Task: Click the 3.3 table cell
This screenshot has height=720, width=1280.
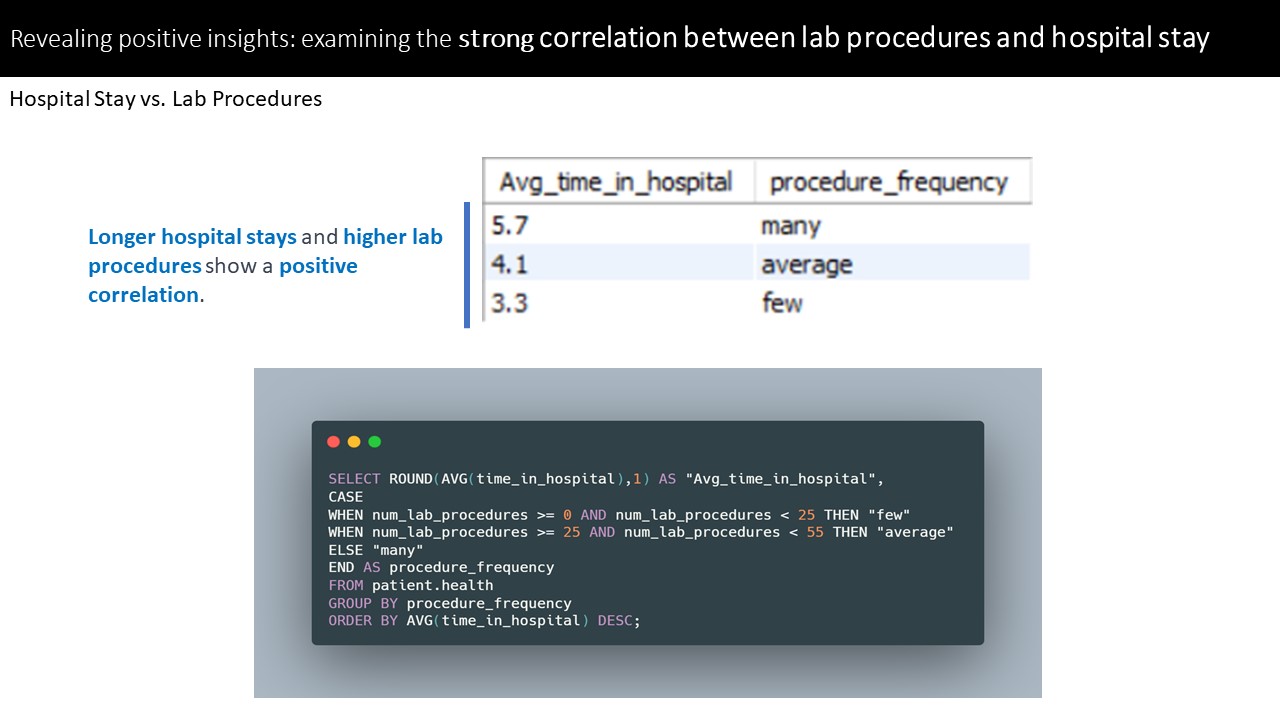Action: coord(619,302)
